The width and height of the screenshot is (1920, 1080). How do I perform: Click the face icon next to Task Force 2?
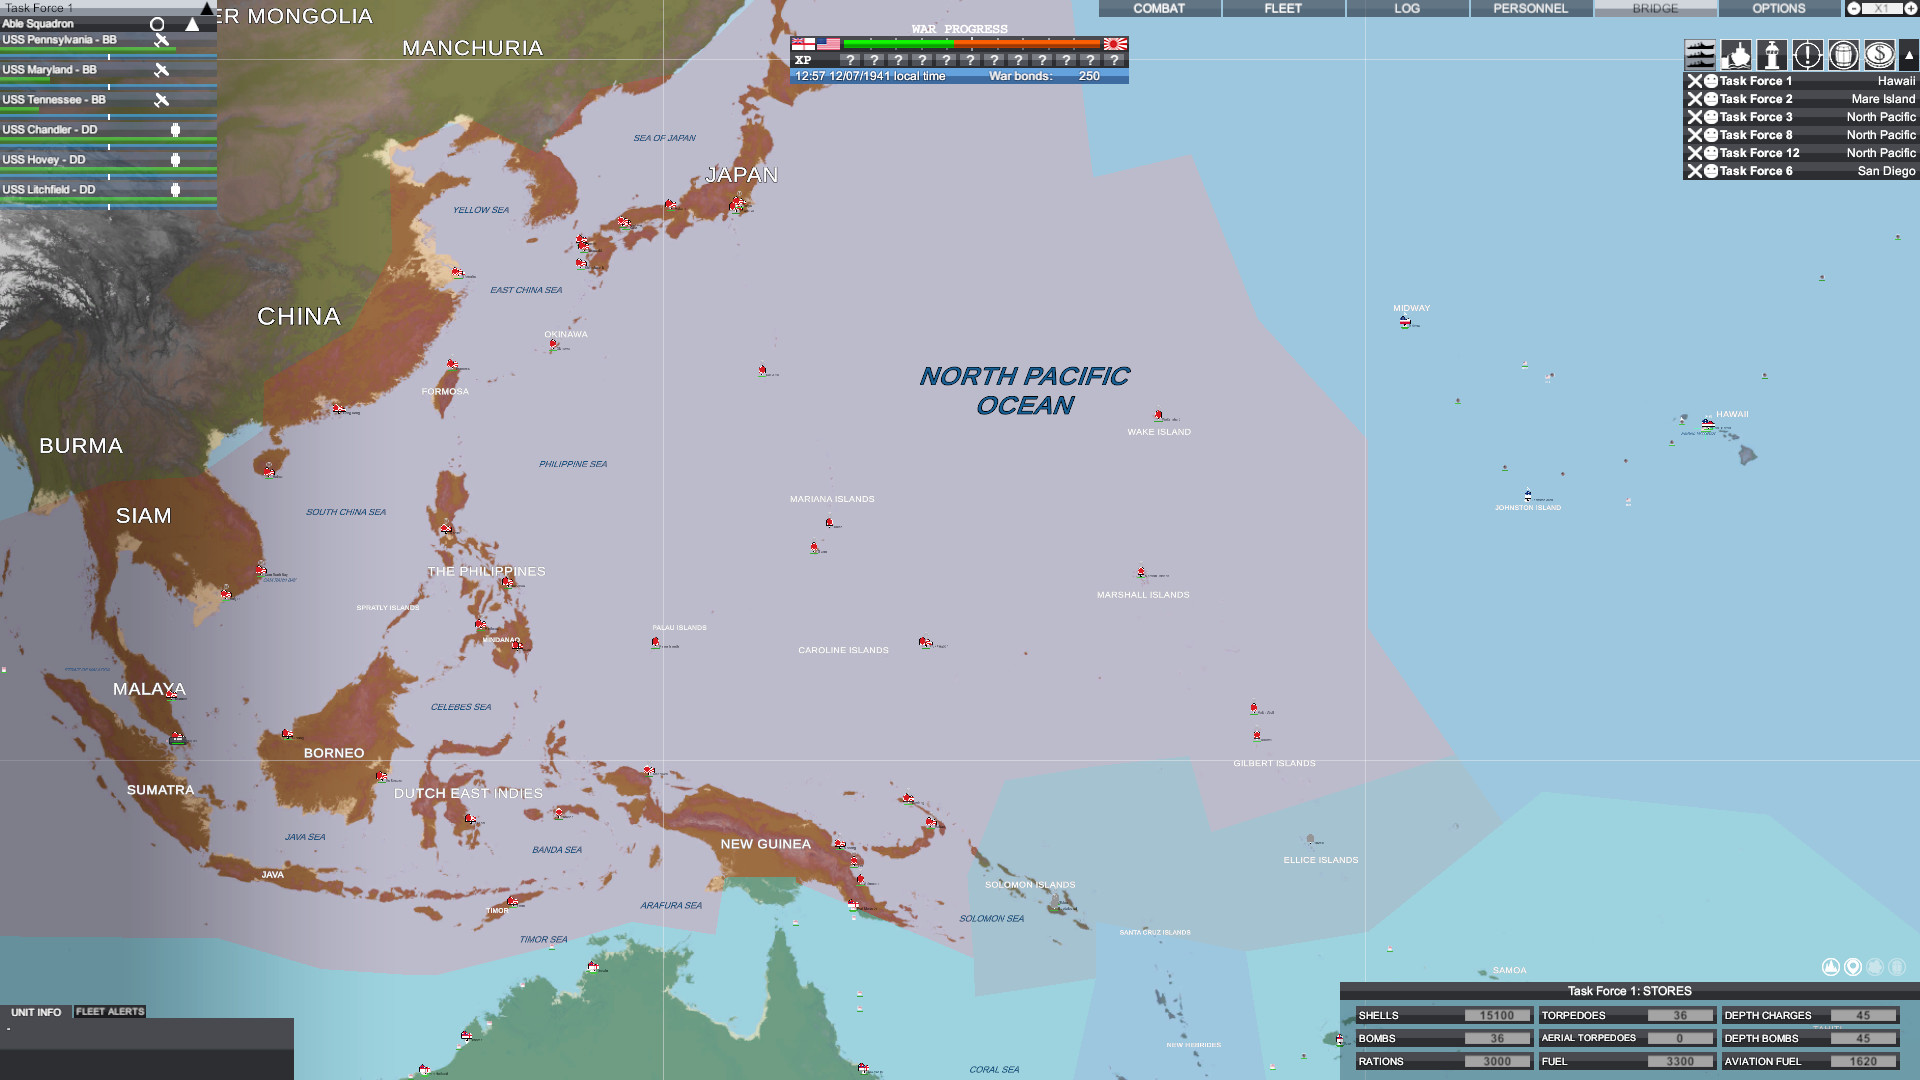tap(1710, 99)
